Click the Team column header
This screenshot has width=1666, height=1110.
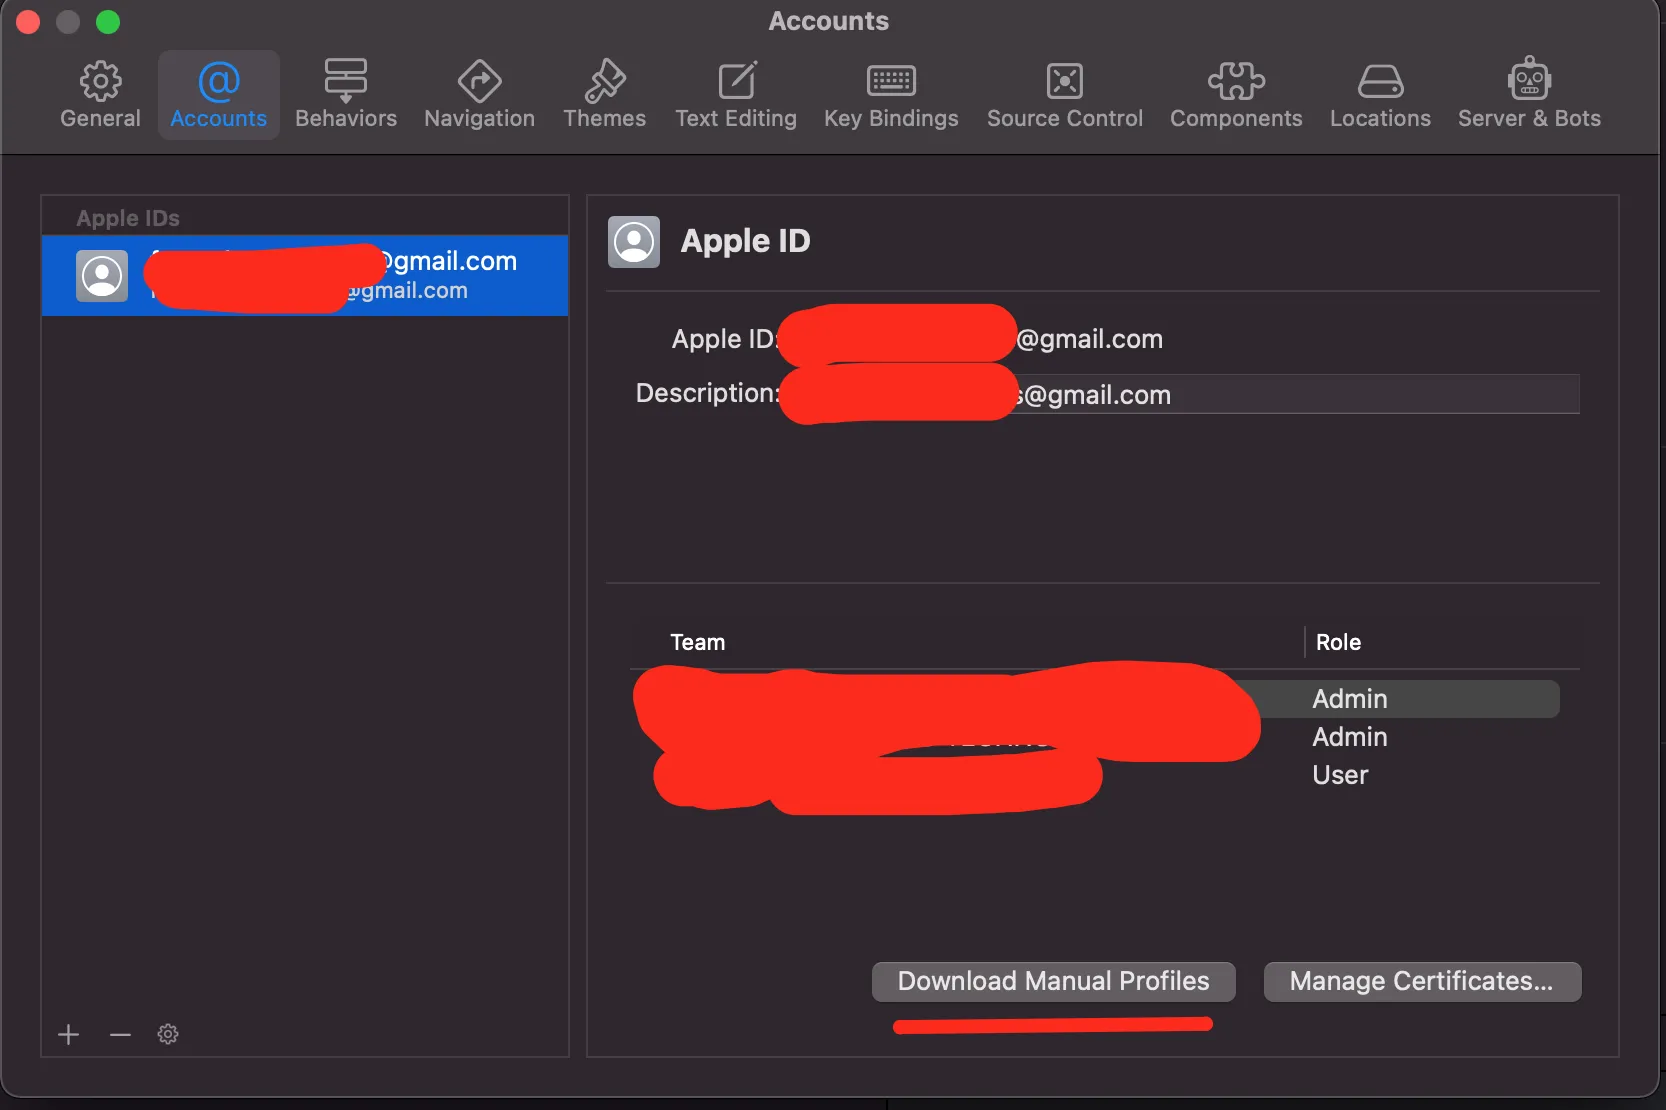697,642
